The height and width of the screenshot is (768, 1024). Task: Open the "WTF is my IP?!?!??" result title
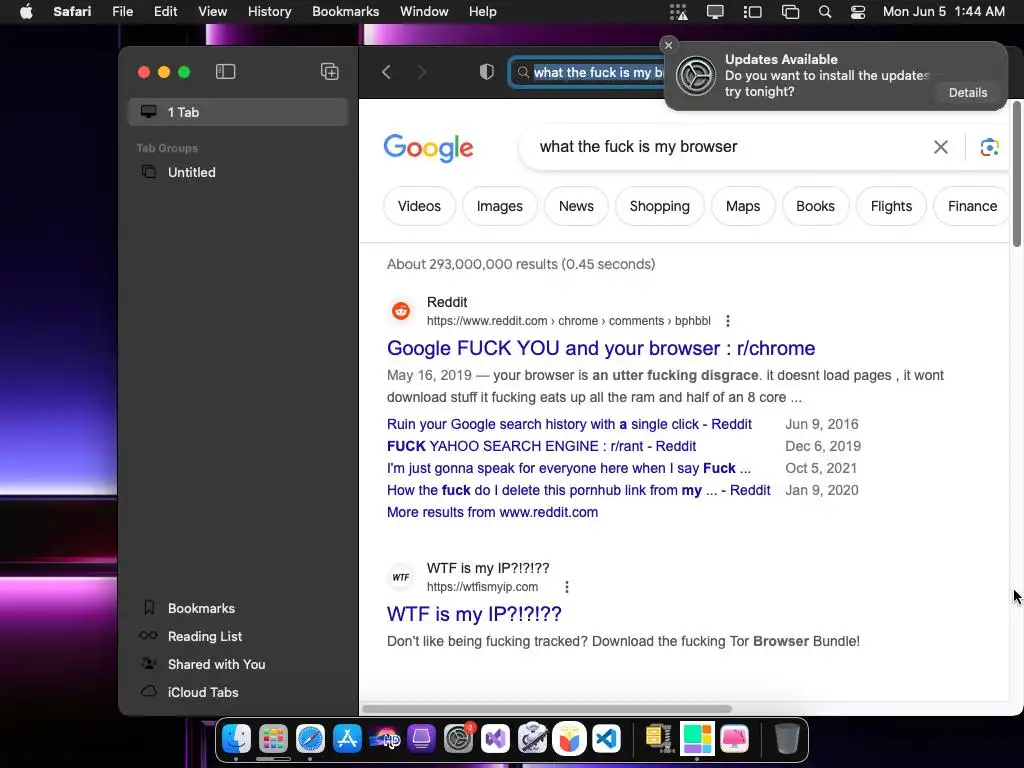pos(474,614)
